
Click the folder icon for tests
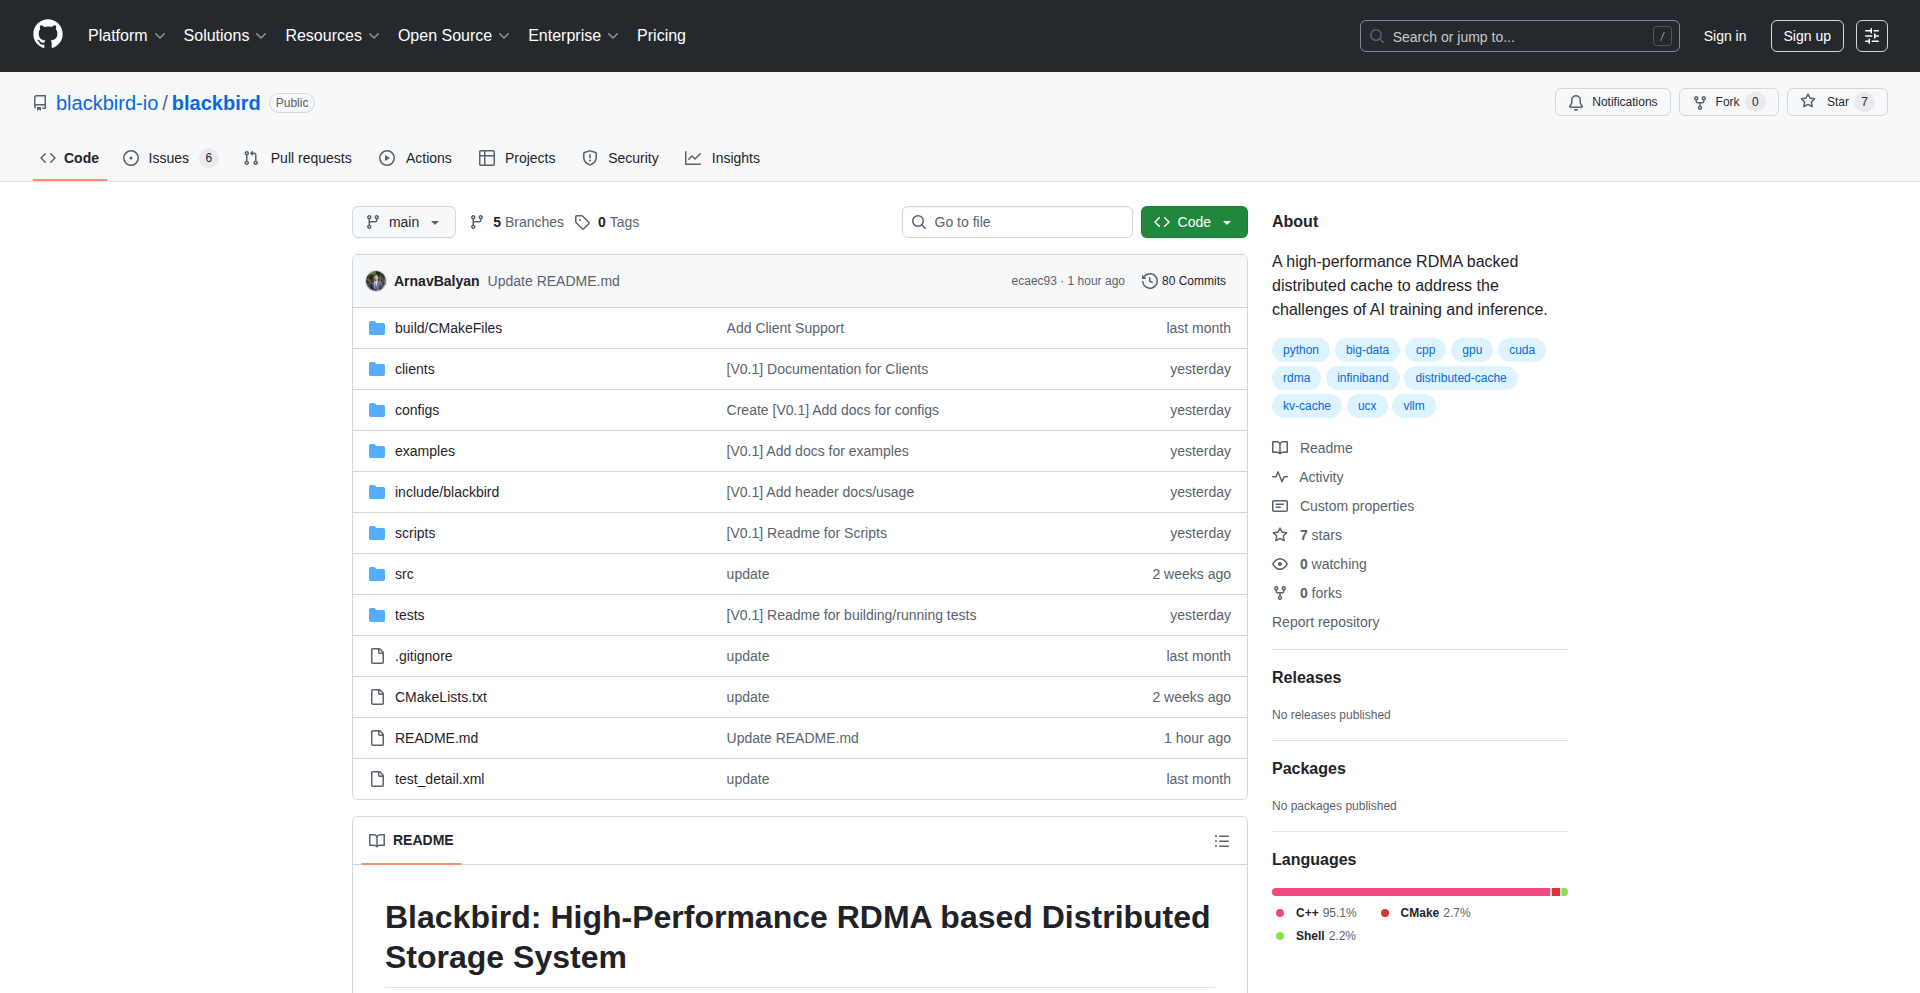(x=377, y=615)
